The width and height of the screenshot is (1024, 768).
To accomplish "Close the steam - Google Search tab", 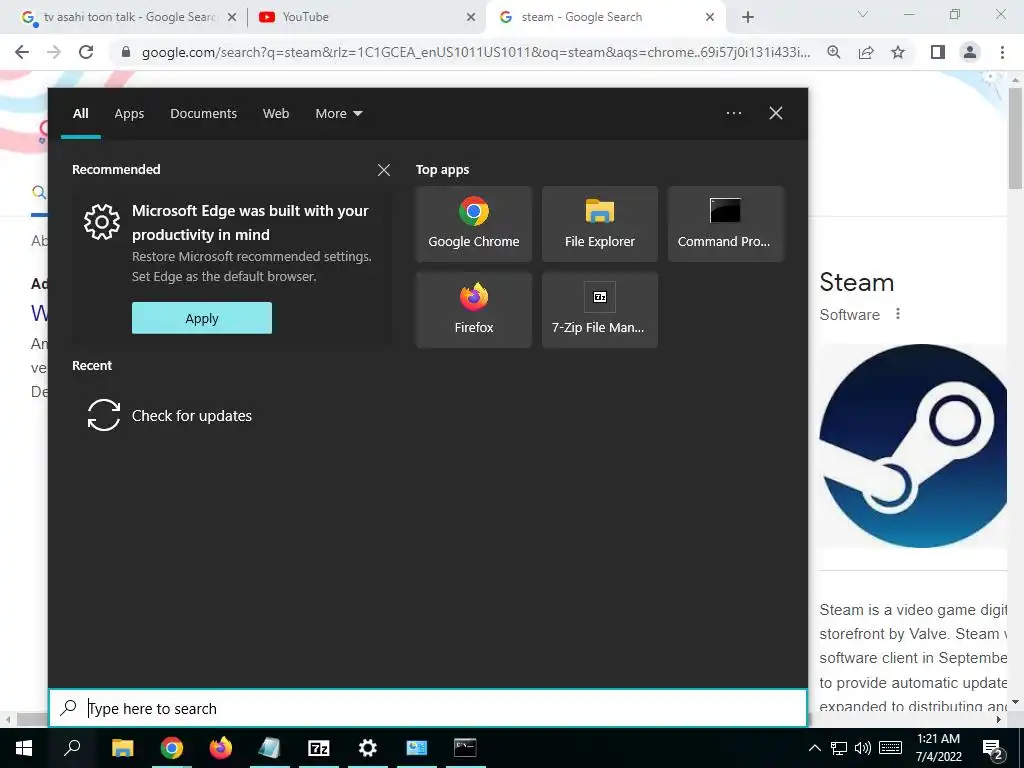I will tap(710, 18).
